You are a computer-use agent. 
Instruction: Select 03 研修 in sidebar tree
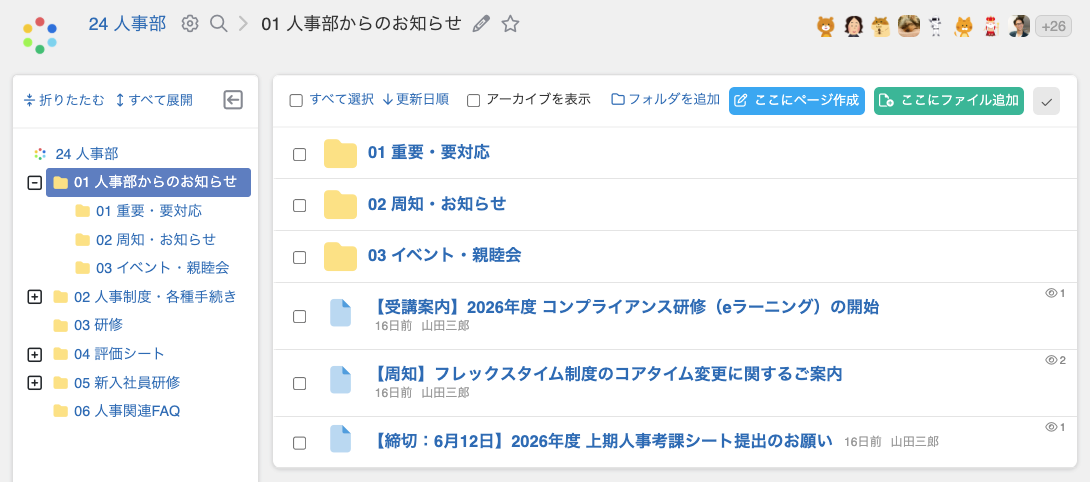(x=98, y=325)
